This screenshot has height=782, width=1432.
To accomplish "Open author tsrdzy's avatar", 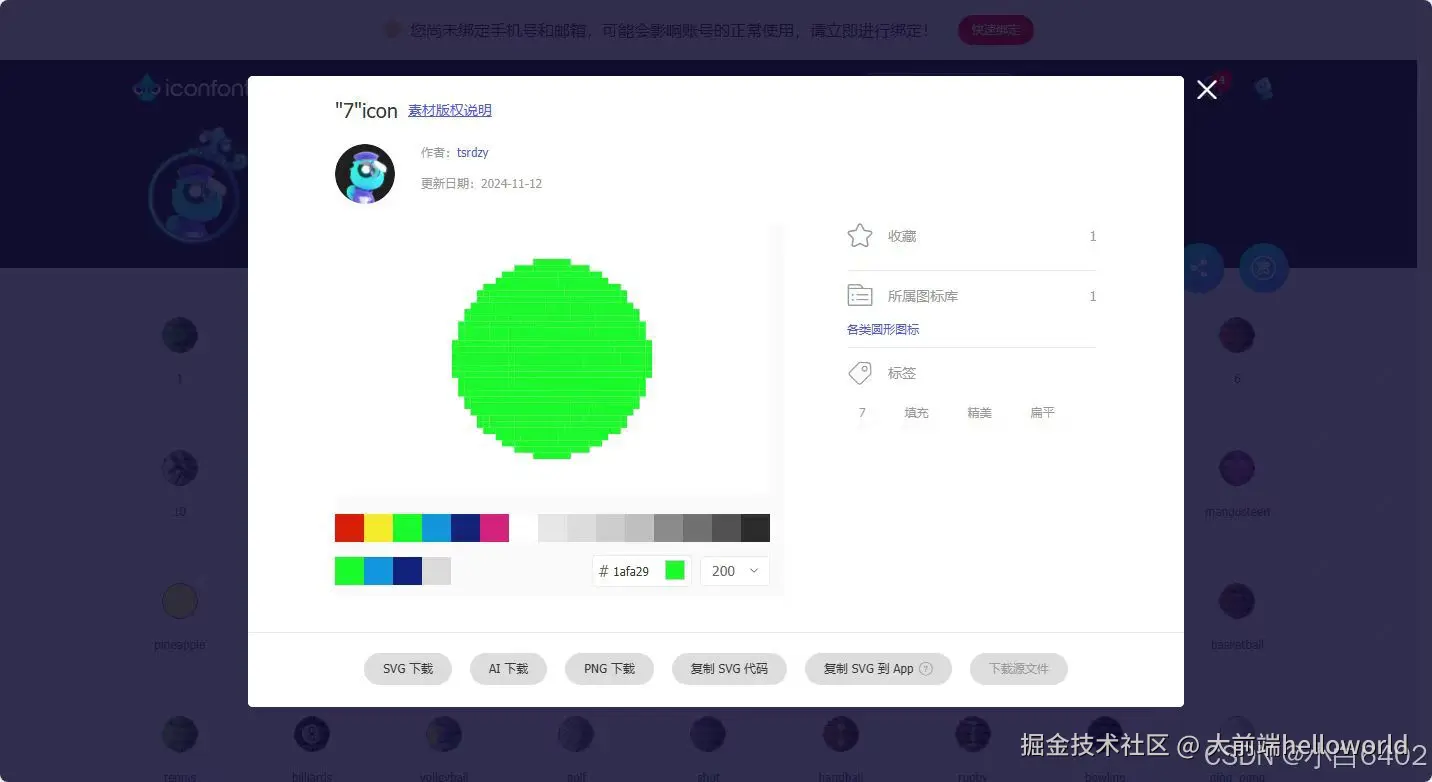I will pos(364,173).
